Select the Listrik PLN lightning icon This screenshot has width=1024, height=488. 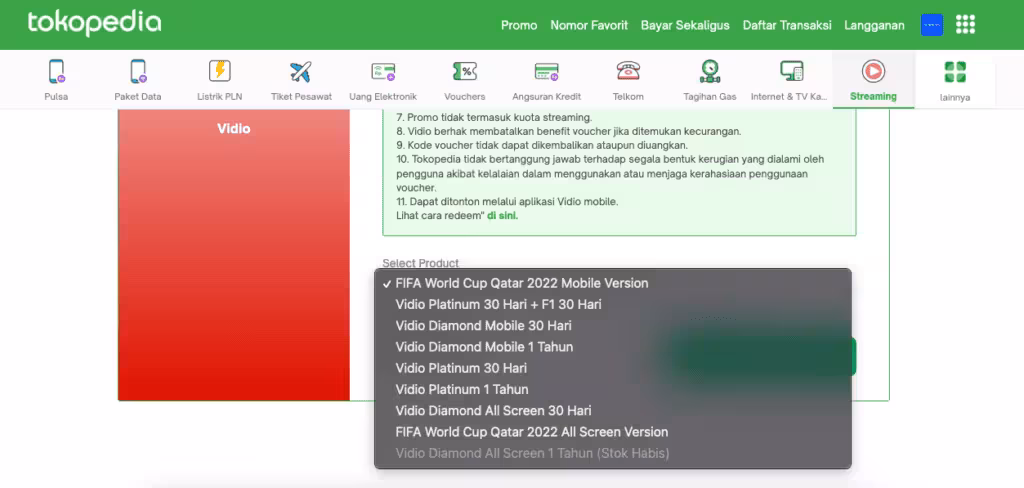219,71
